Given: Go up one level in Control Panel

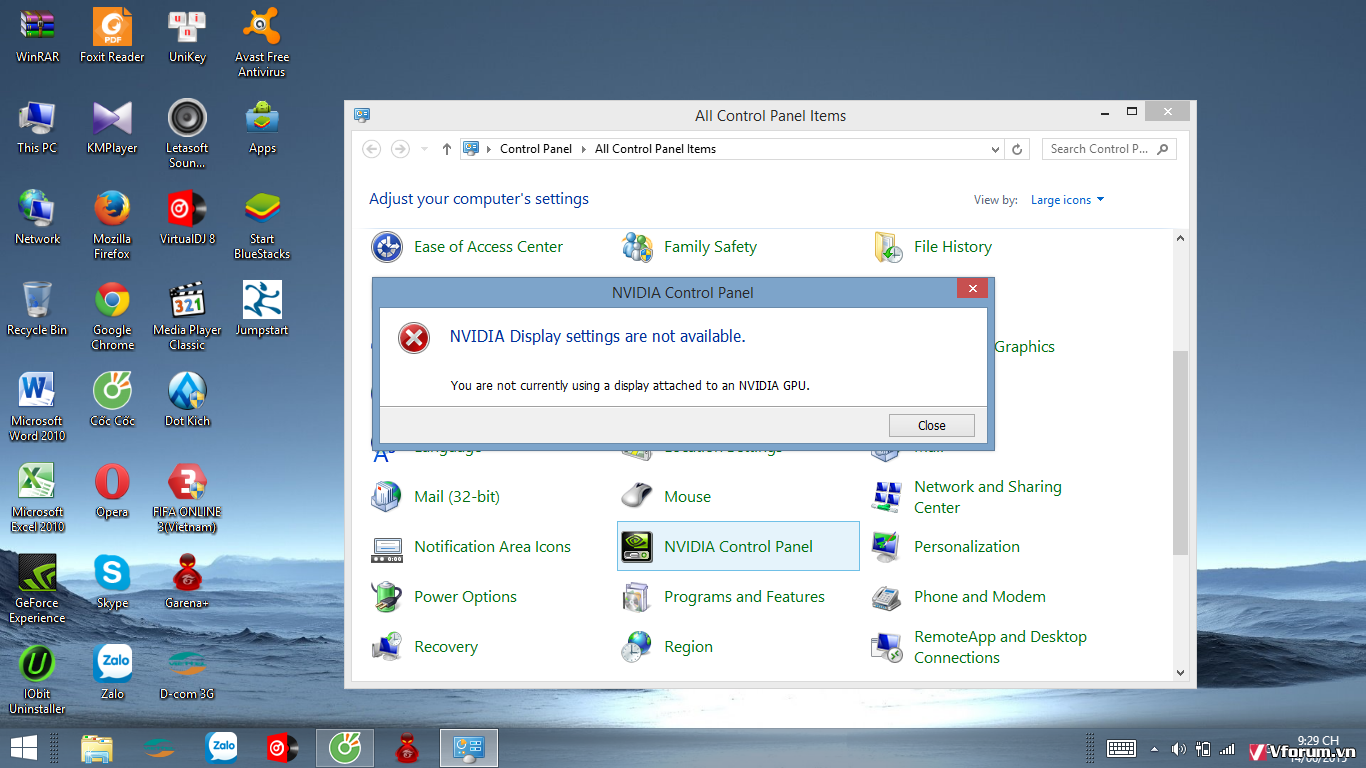Looking at the screenshot, I should pos(446,149).
